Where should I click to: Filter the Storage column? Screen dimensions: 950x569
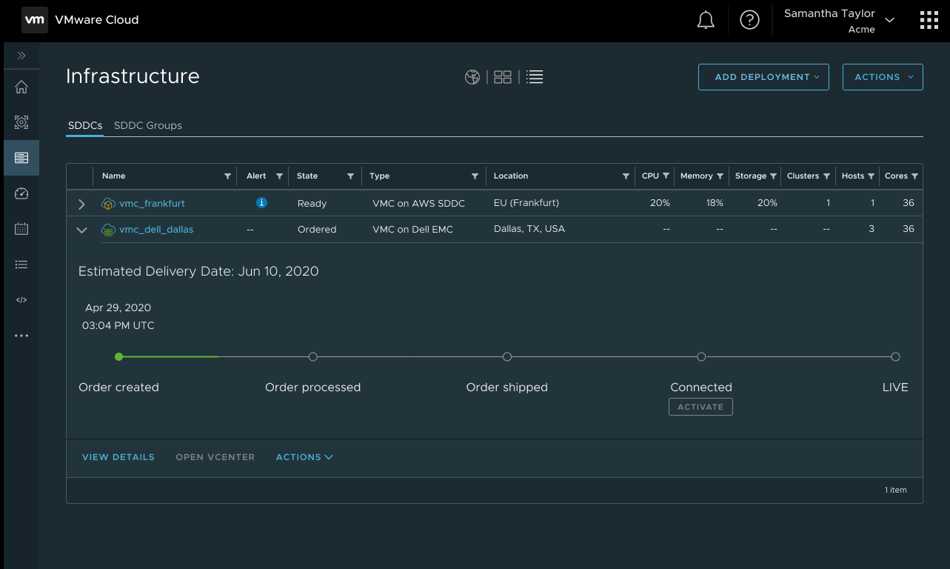point(773,176)
